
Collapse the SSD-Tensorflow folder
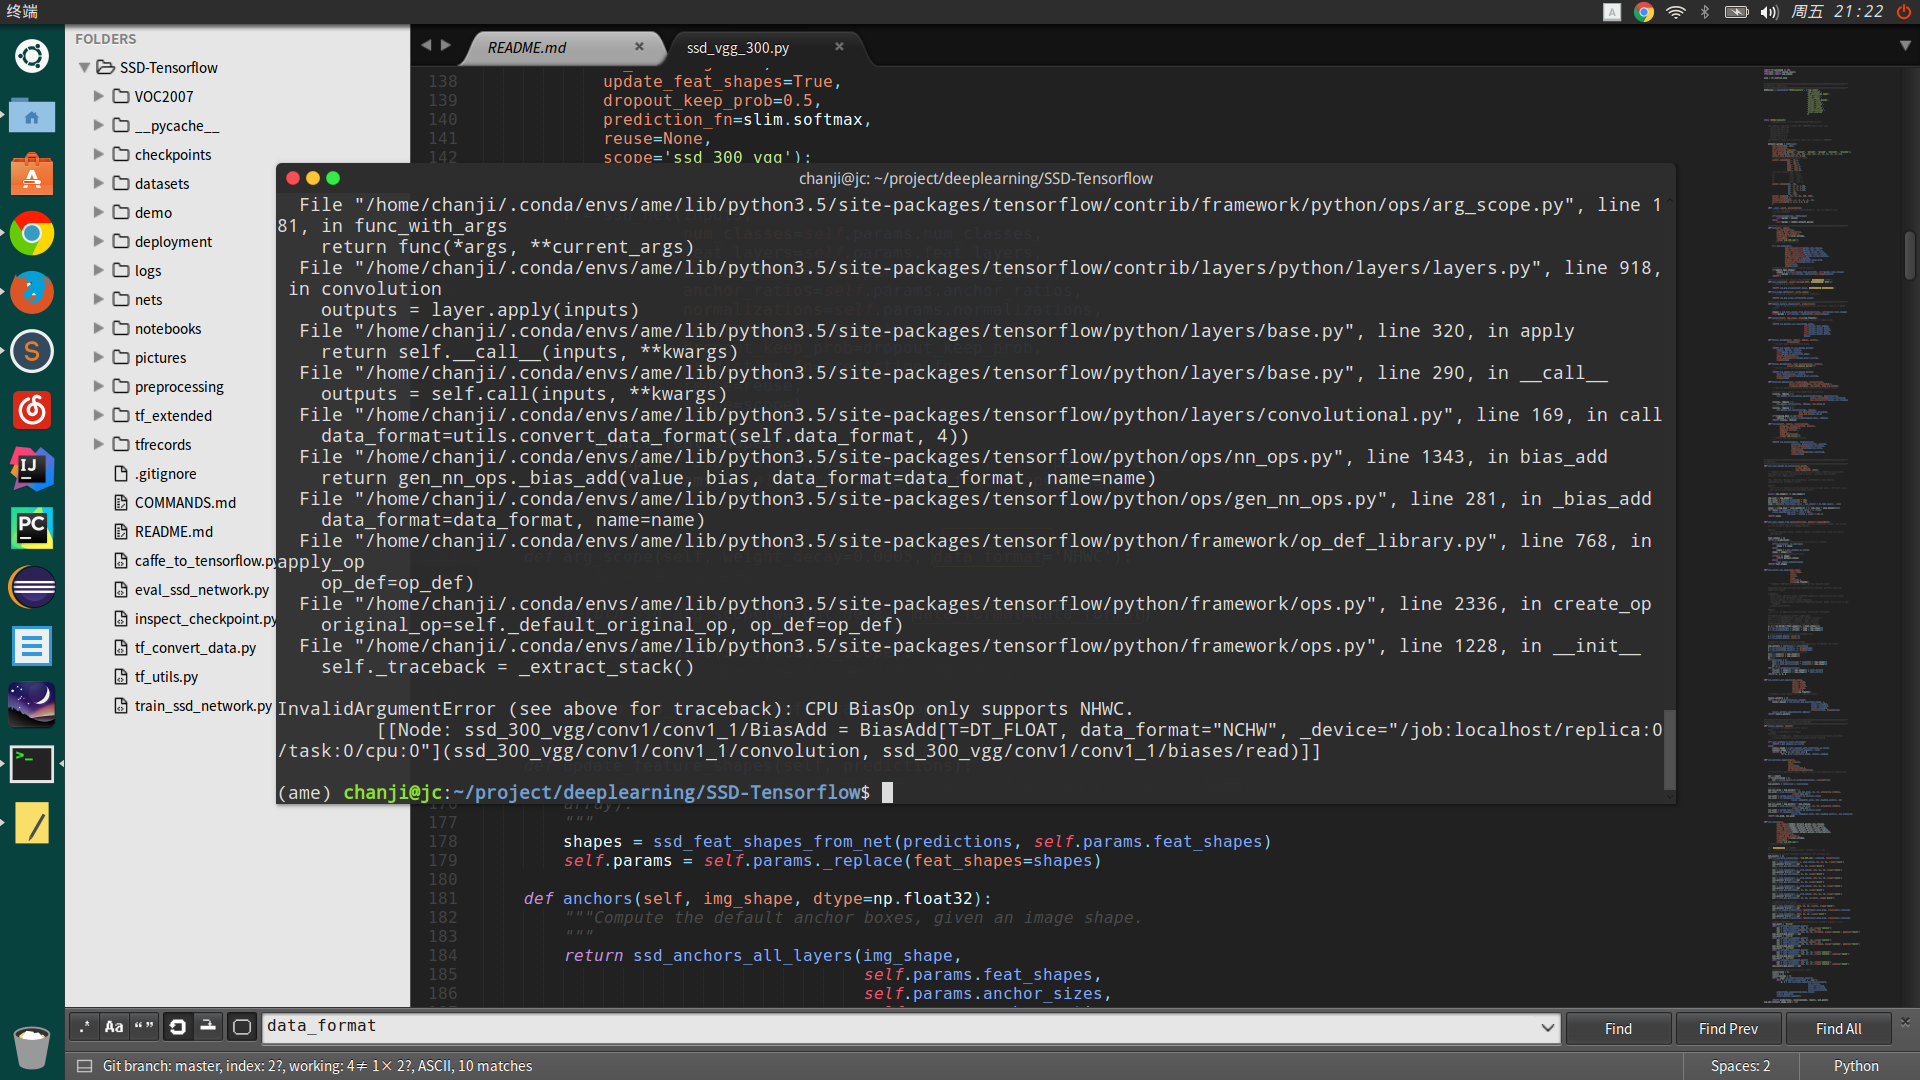pyautogui.click(x=85, y=67)
